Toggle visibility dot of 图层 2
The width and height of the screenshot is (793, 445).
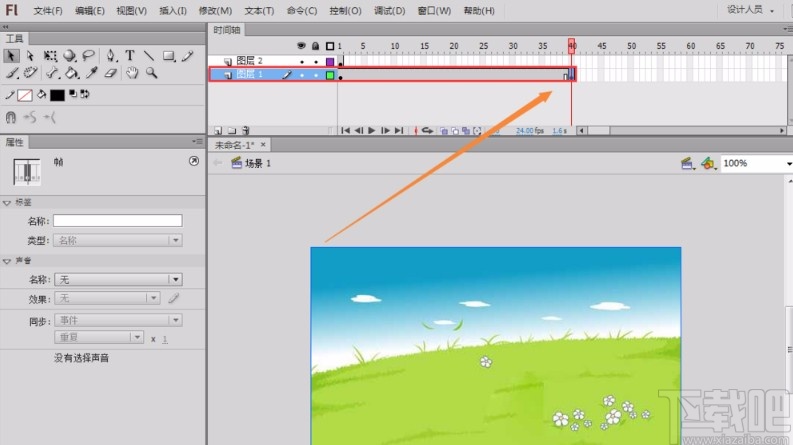[x=302, y=62]
